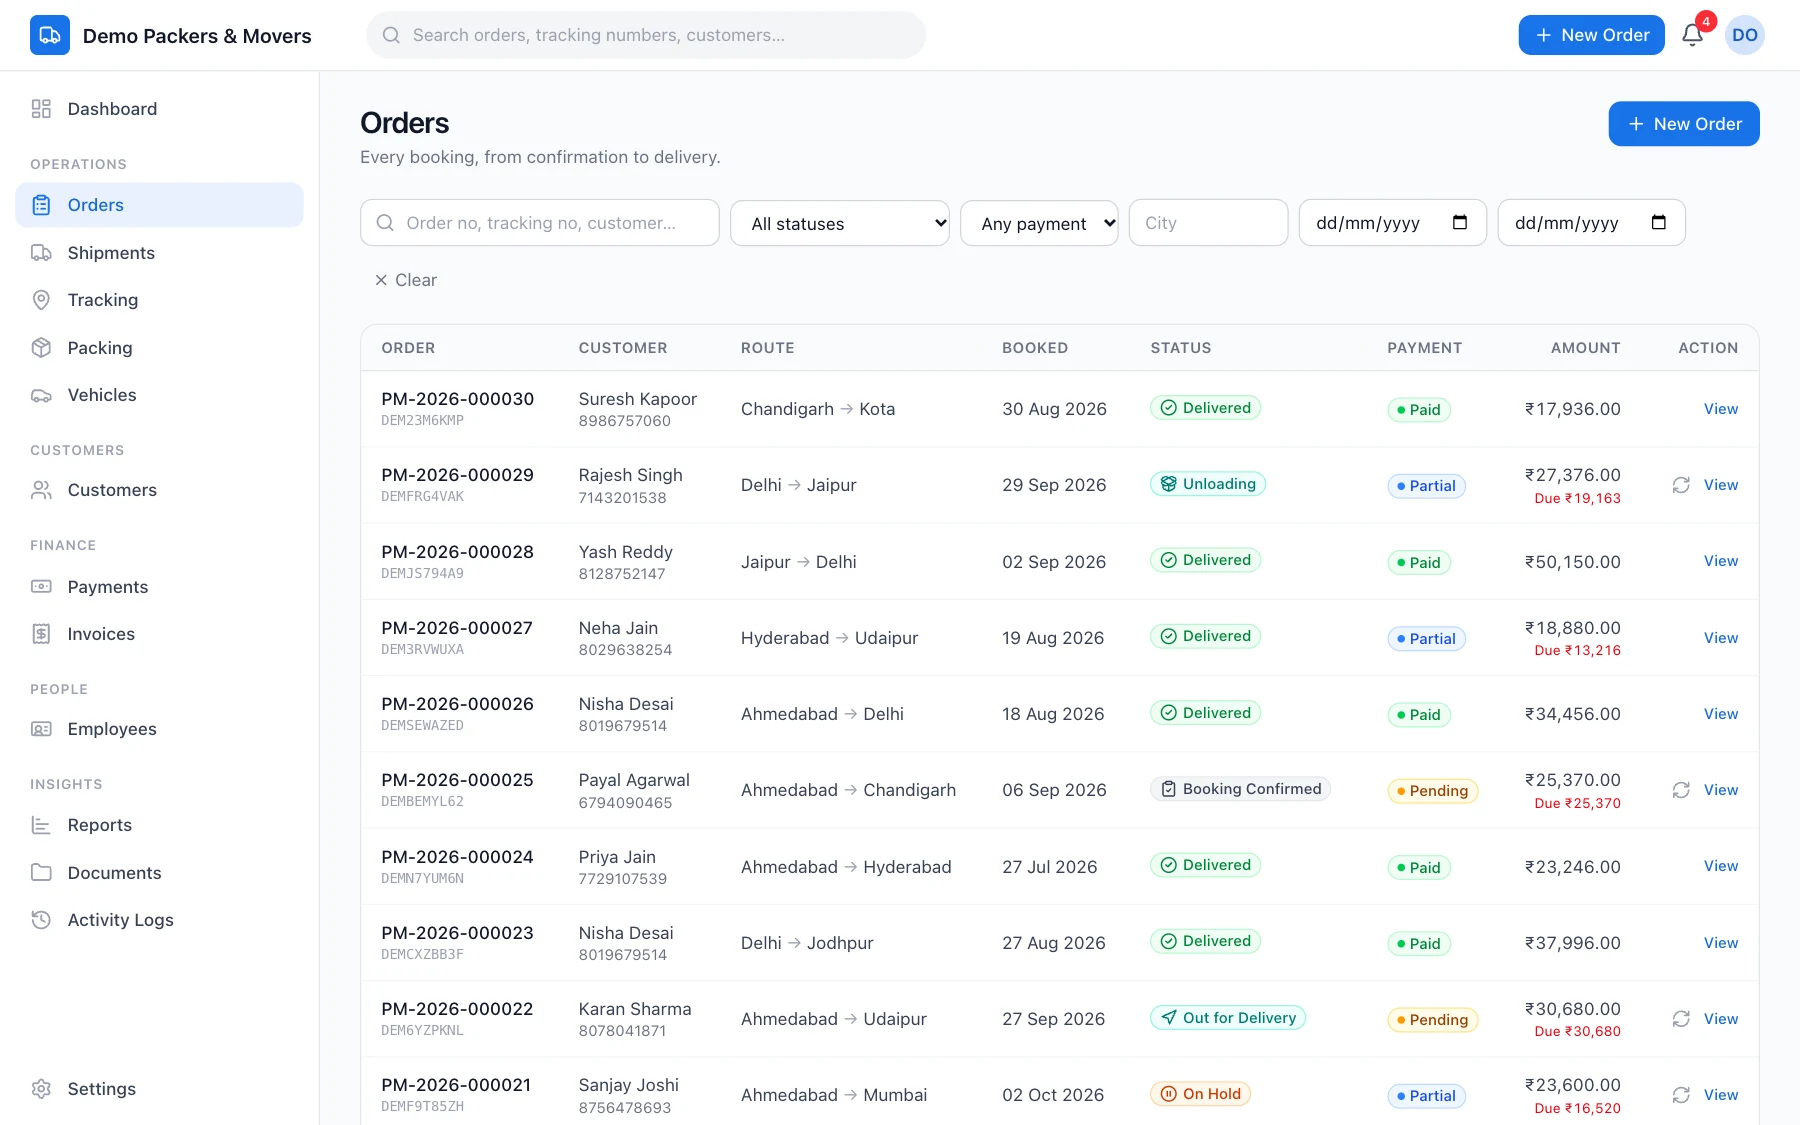This screenshot has height=1125, width=1800.
Task: Open the Any payment dropdown
Action: pyautogui.click(x=1039, y=223)
